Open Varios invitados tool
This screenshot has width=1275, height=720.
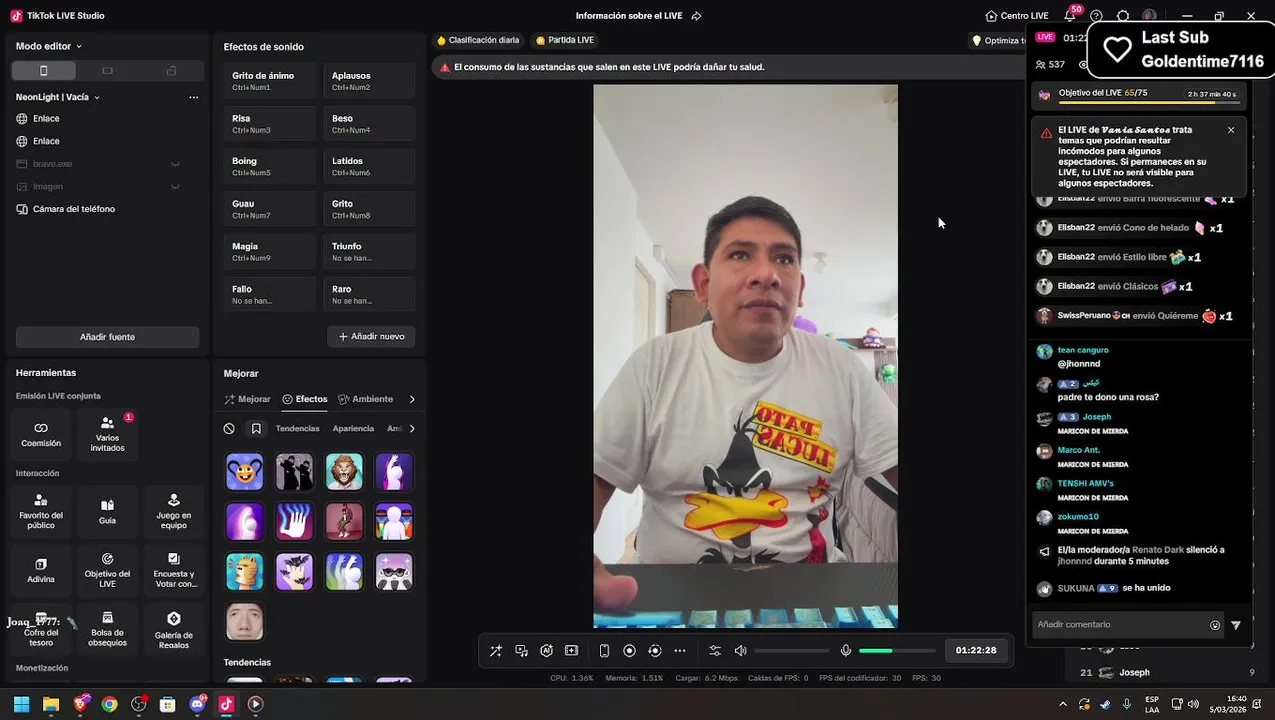point(107,433)
